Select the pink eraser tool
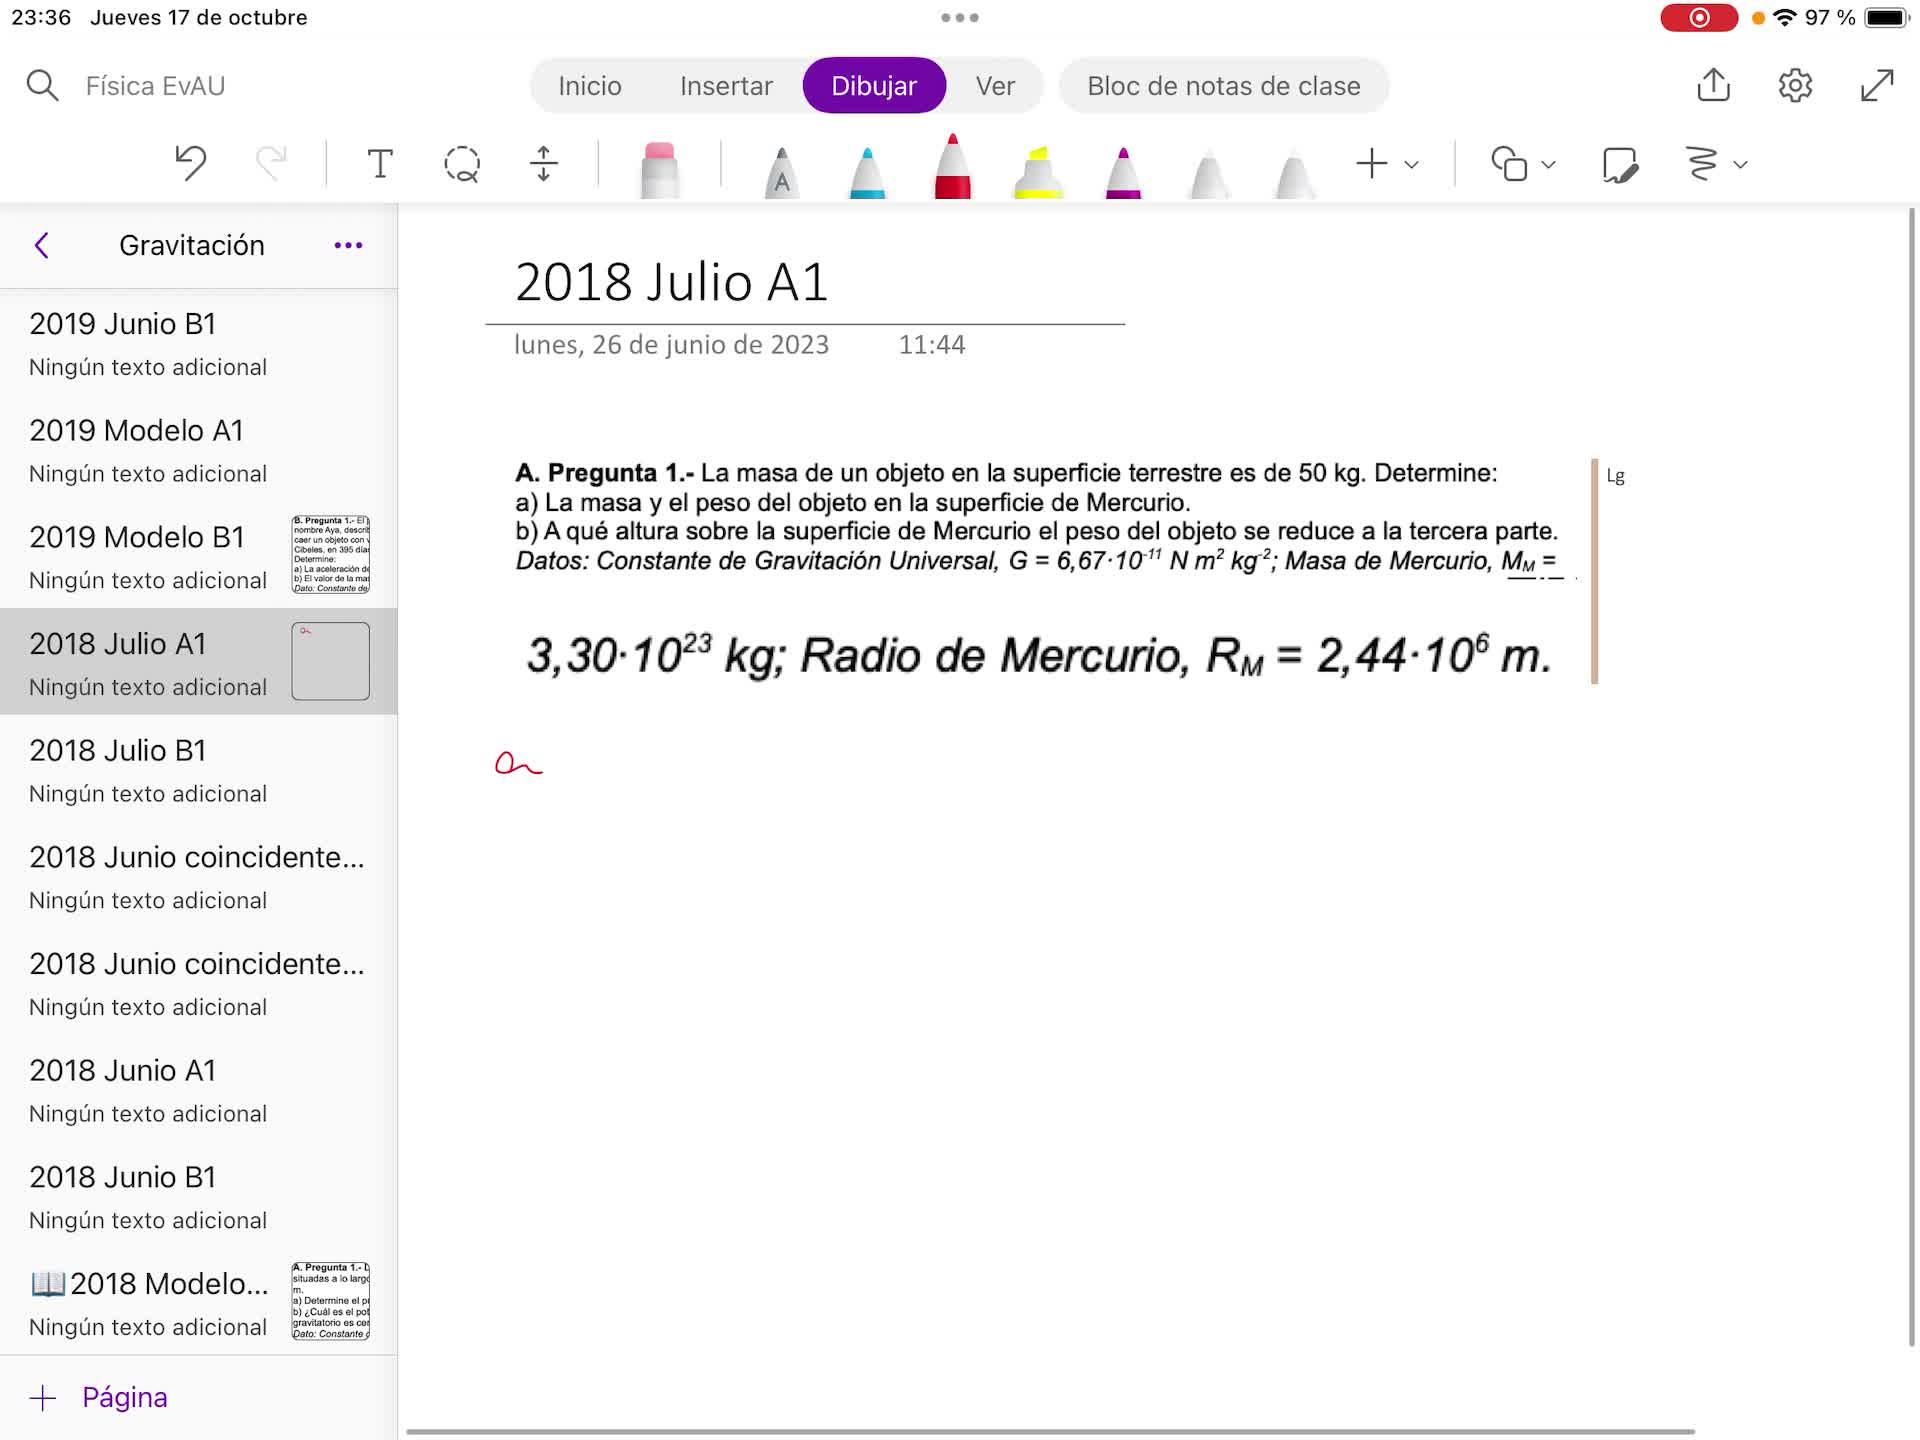The image size is (1920, 1440). pyautogui.click(x=659, y=170)
